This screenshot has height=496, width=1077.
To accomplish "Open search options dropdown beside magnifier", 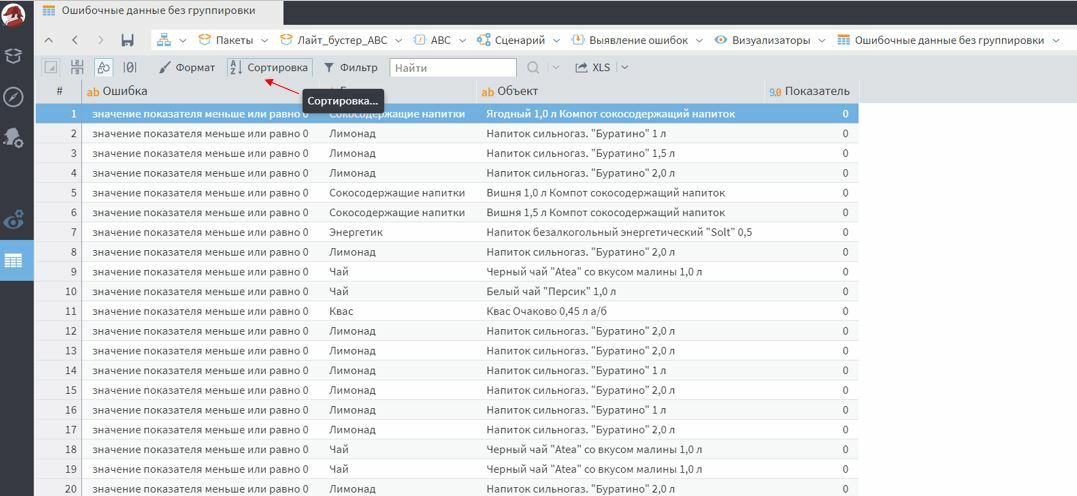I will click(556, 67).
